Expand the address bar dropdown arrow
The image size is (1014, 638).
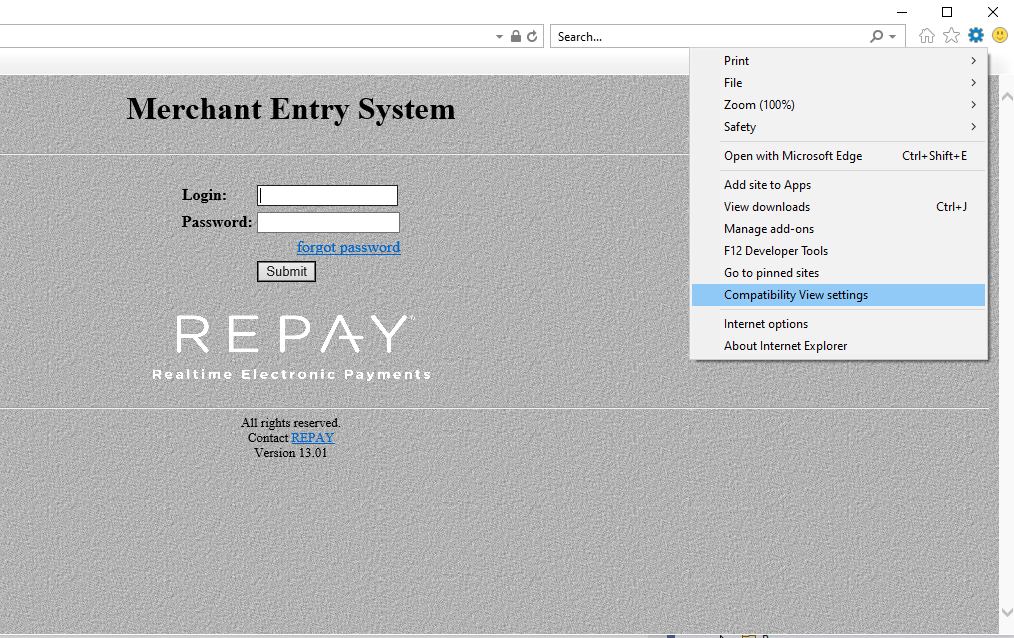pos(499,37)
